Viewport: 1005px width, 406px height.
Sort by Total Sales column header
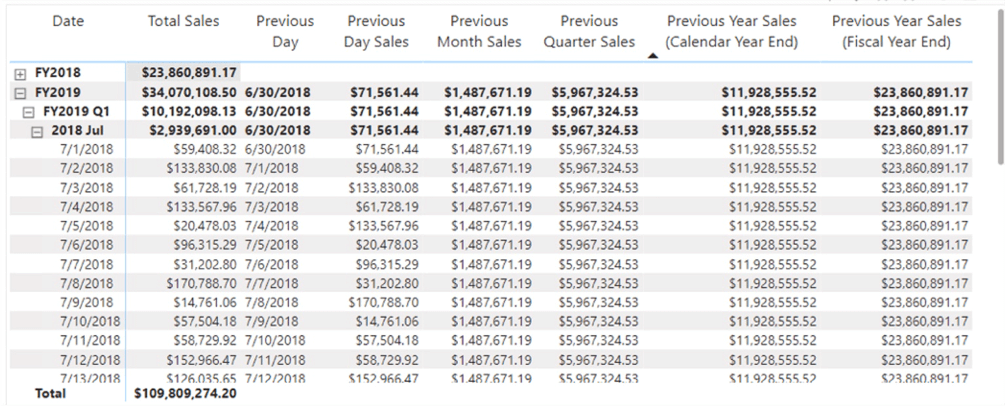pos(183,21)
